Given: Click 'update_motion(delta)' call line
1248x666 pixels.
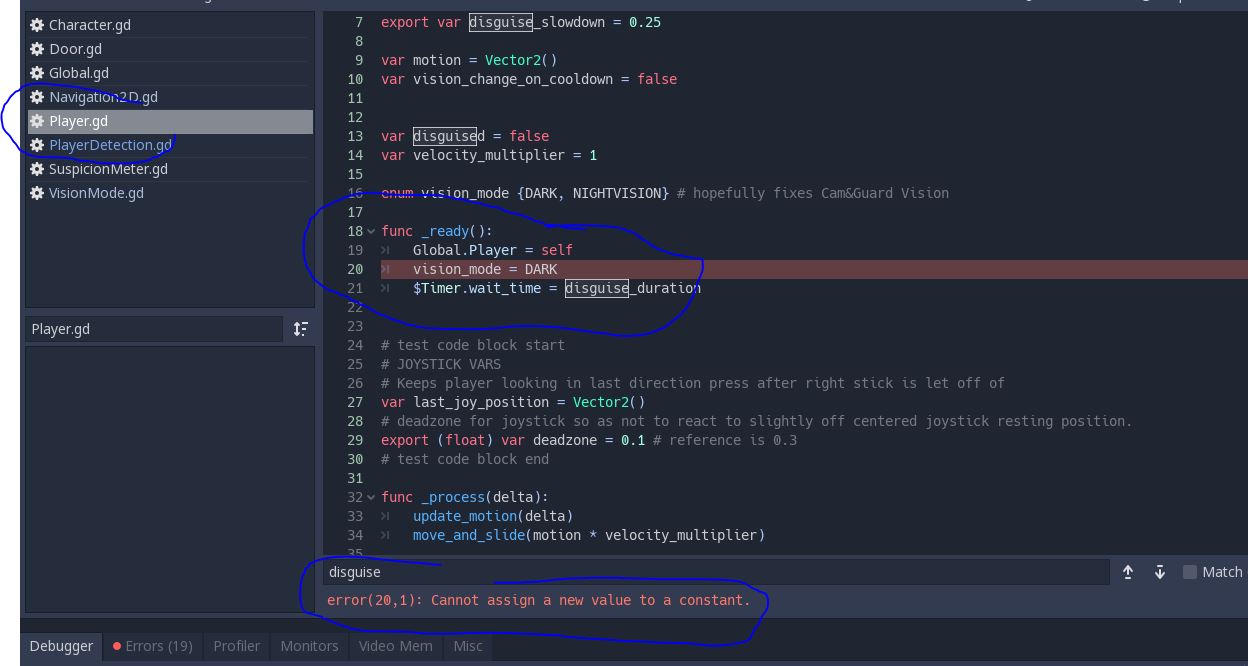Looking at the screenshot, I should pos(493,516).
